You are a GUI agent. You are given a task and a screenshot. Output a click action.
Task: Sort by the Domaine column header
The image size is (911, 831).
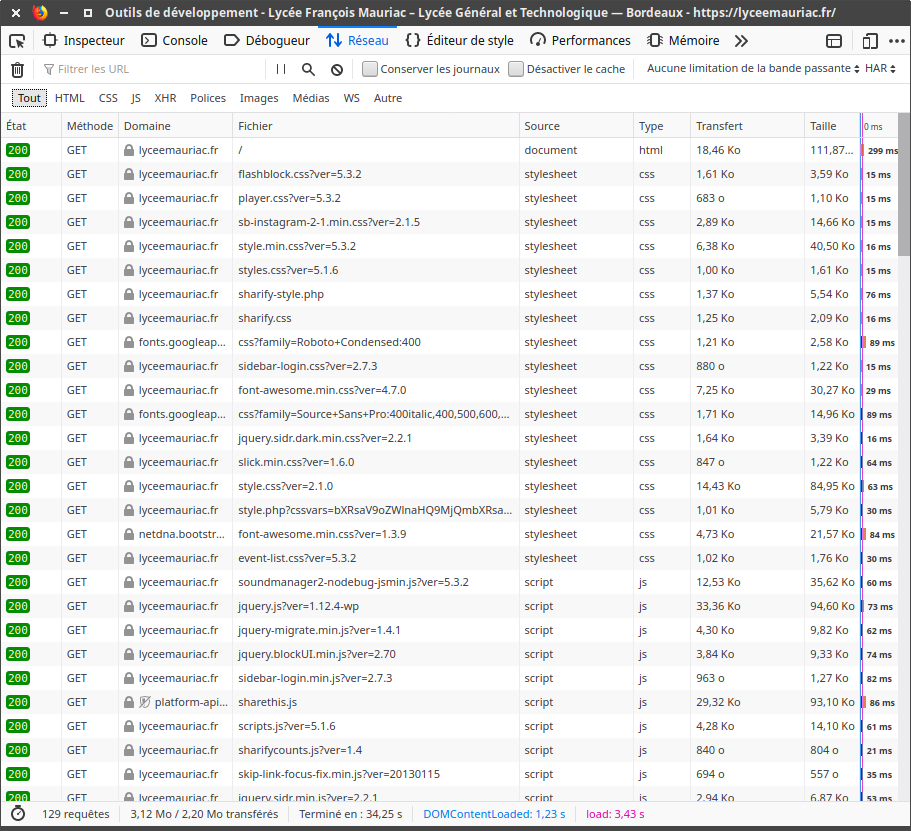(175, 126)
